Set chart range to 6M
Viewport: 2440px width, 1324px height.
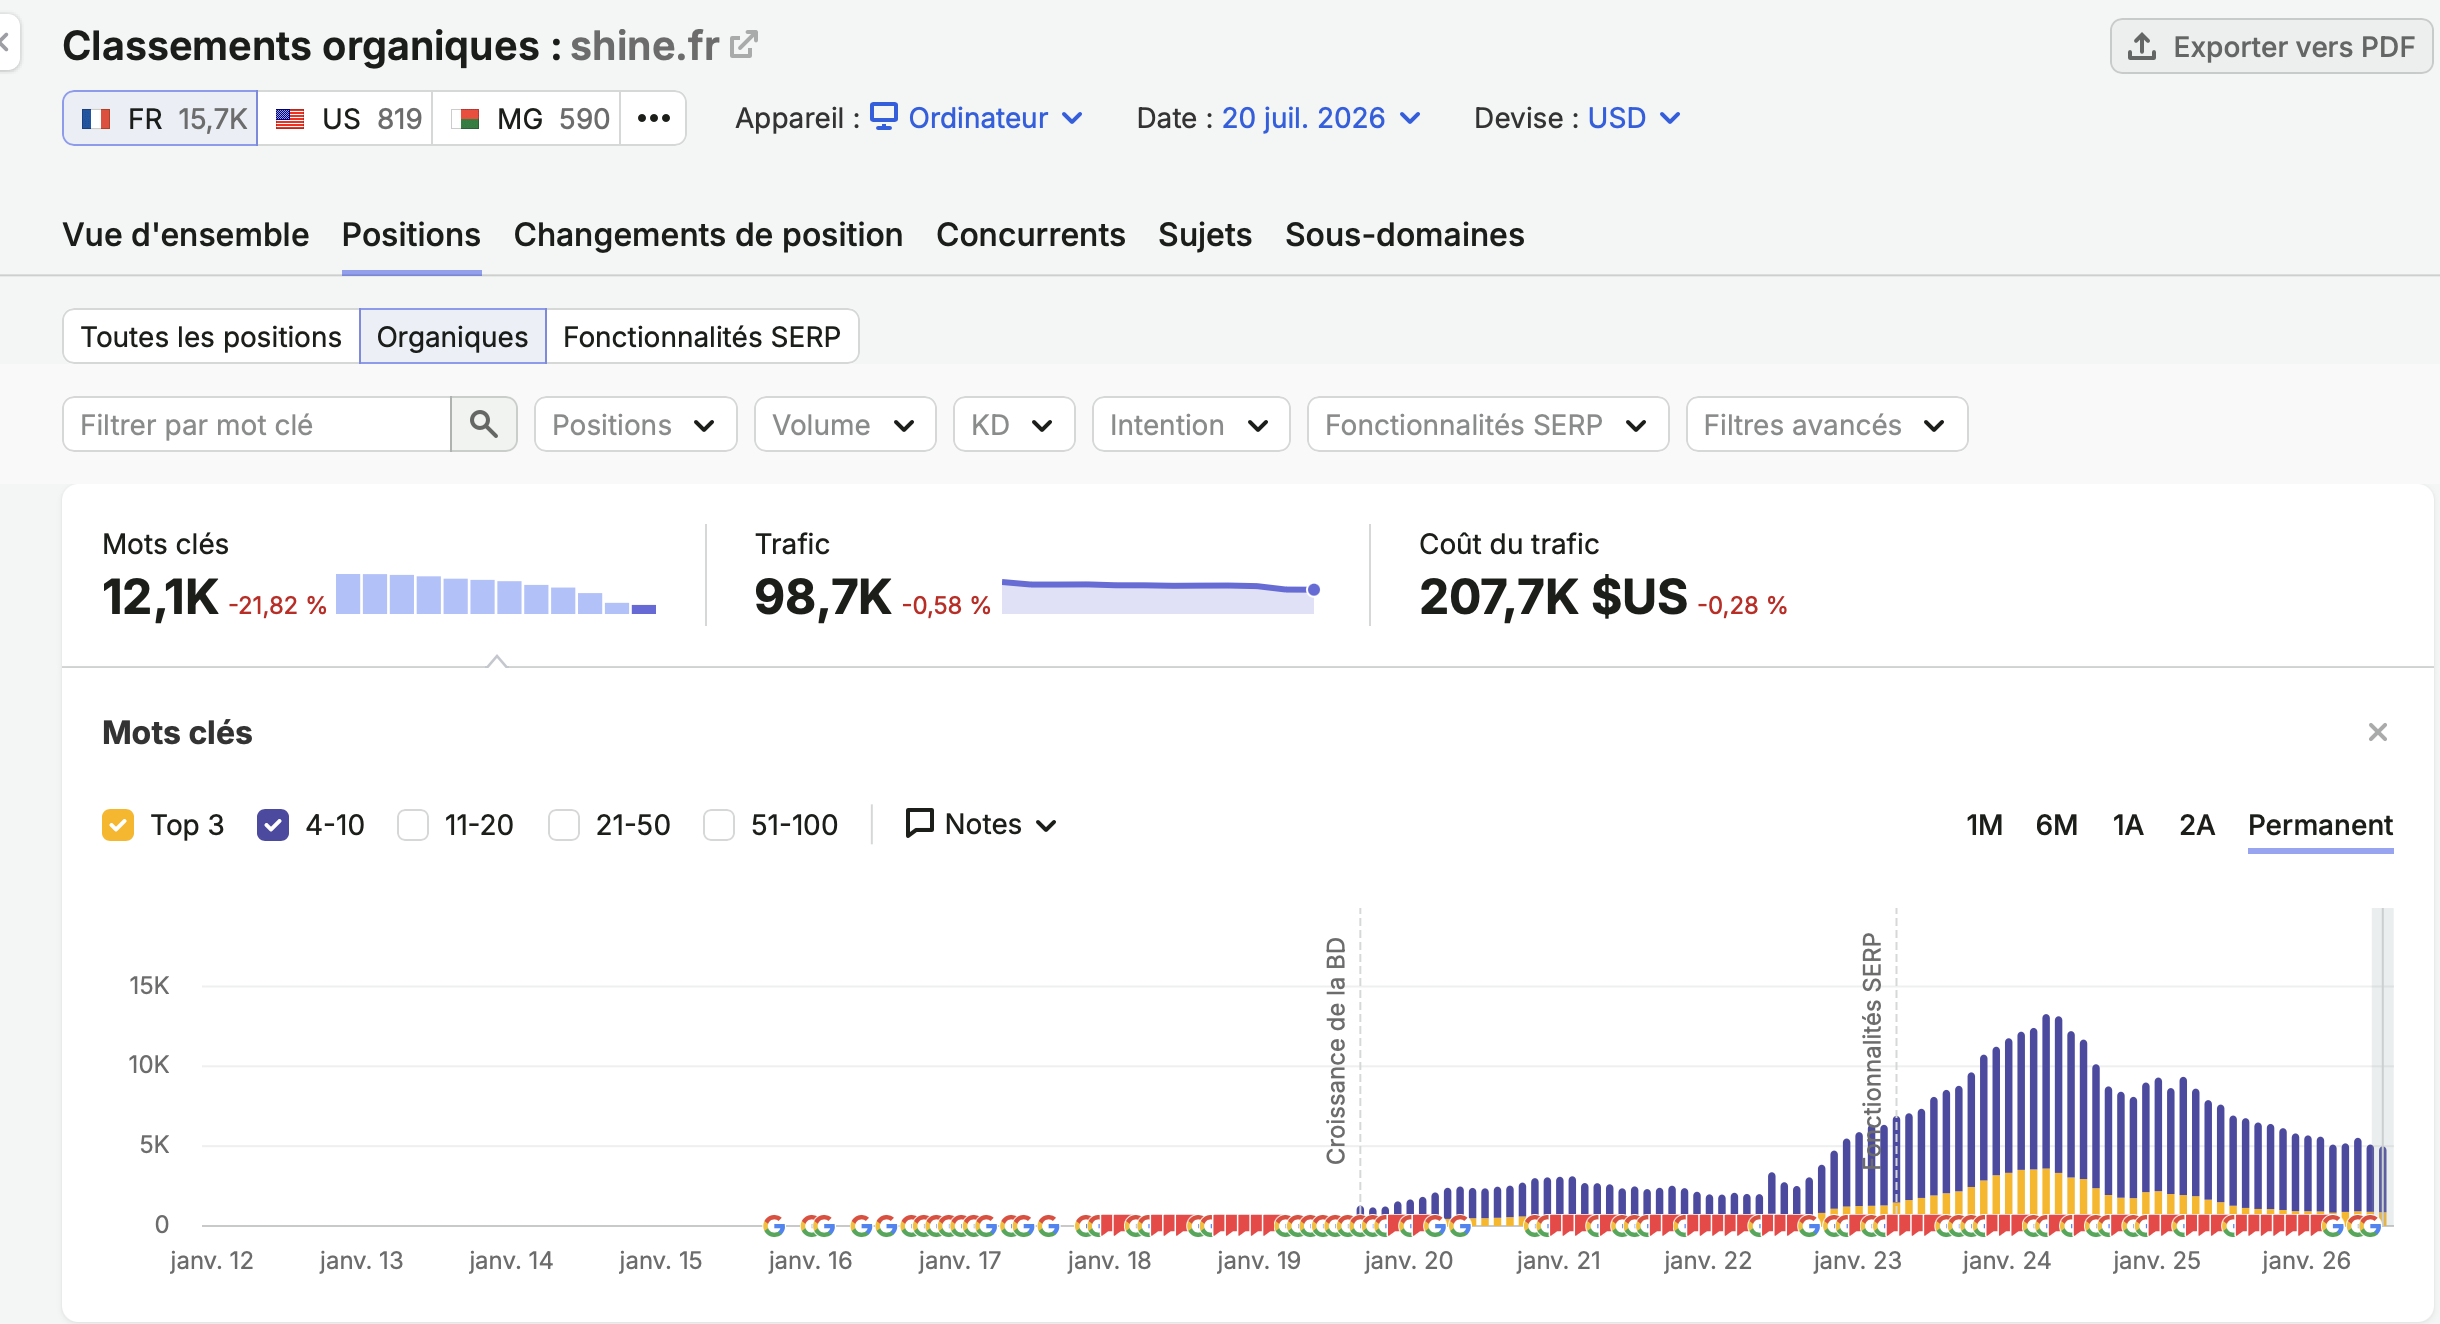pos(2056,825)
